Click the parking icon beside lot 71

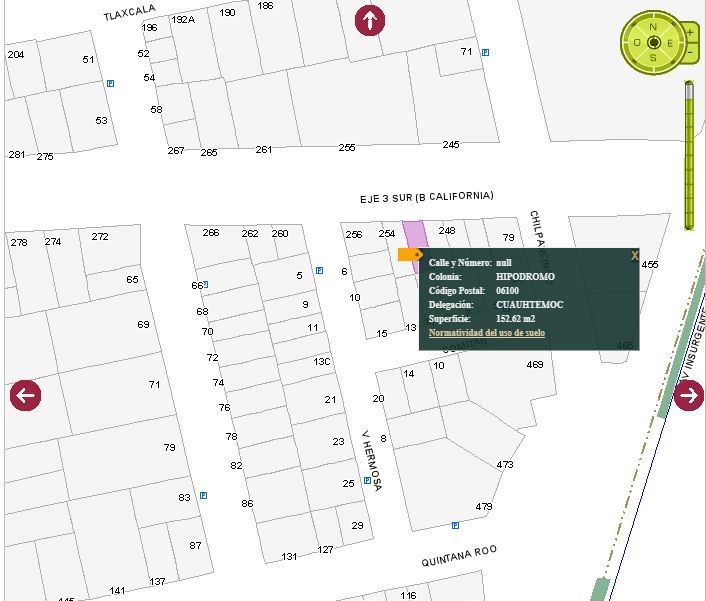point(485,52)
